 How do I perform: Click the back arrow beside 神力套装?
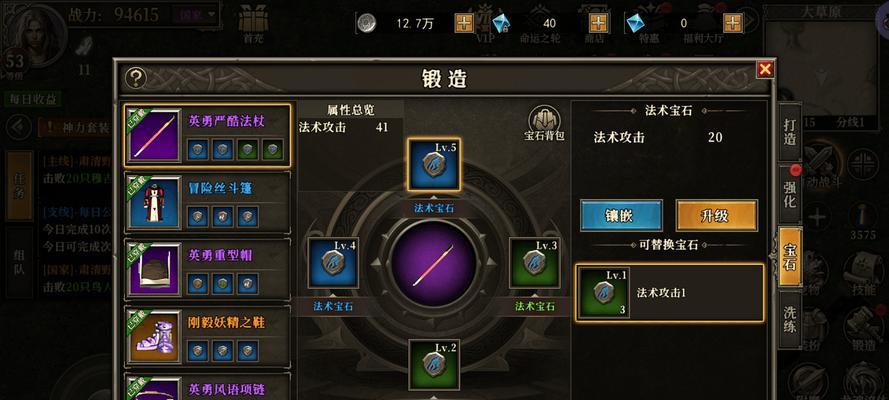[20, 126]
